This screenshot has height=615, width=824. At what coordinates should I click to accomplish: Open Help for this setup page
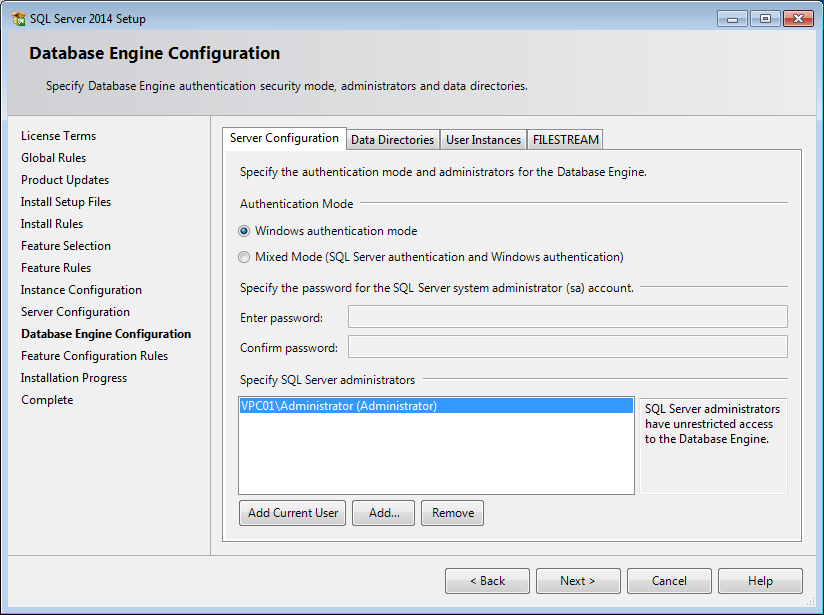click(x=760, y=581)
